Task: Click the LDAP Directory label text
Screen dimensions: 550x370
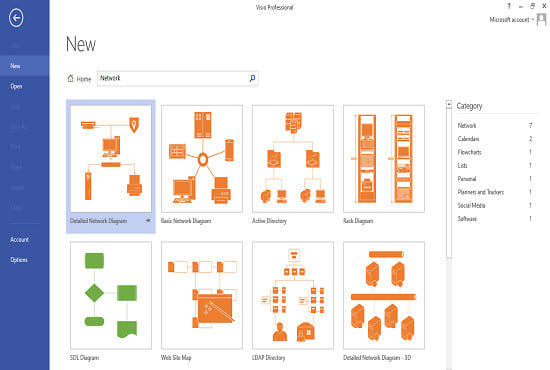Action: pos(269,358)
